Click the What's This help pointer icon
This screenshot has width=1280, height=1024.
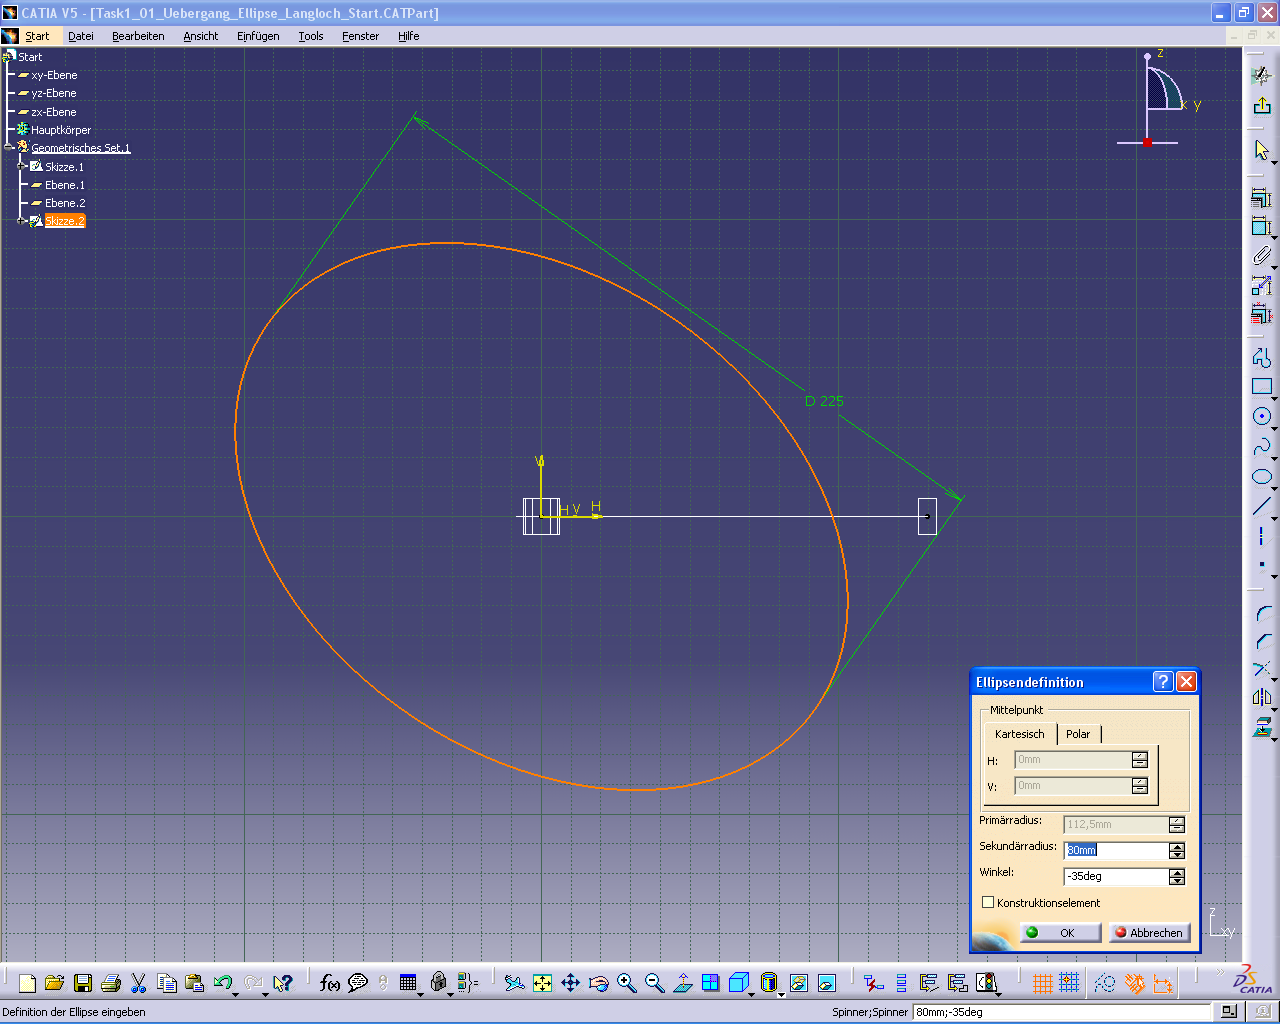tap(283, 983)
